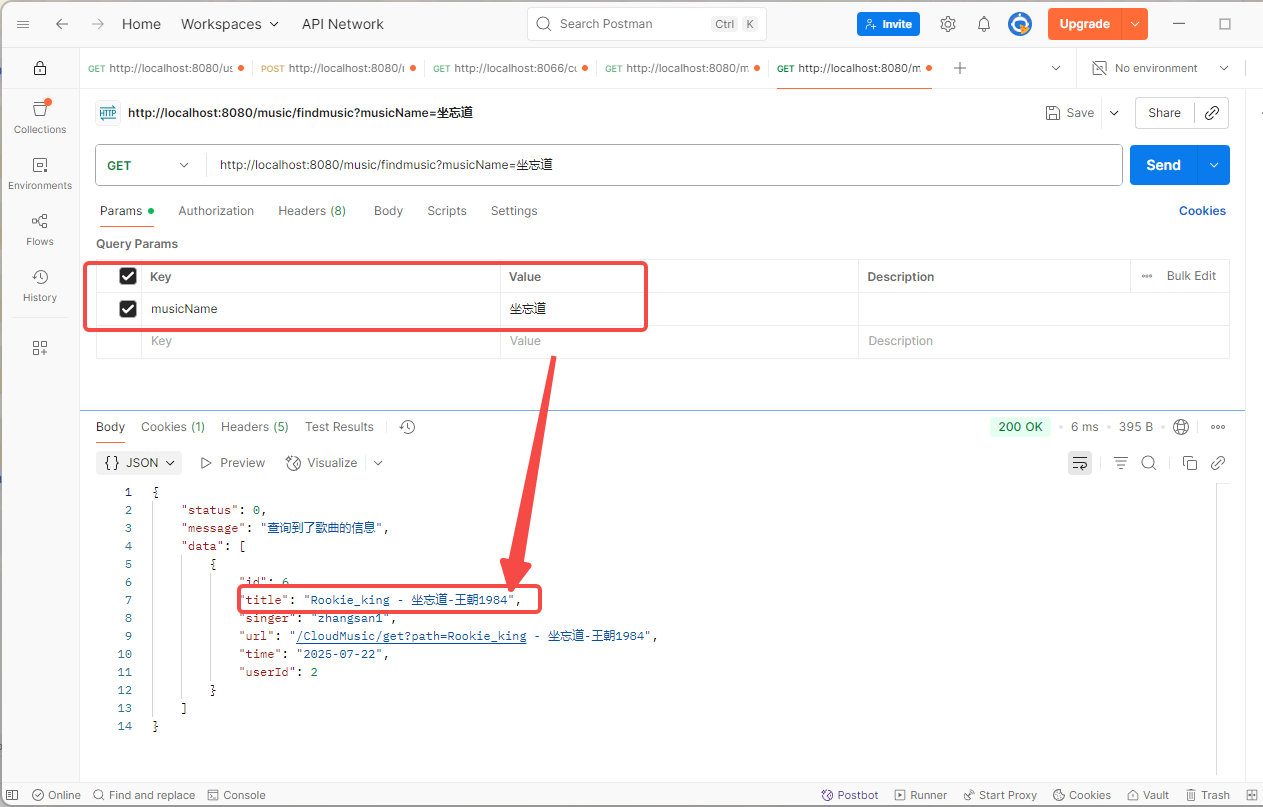Click the network globe icon in response

pyautogui.click(x=1181, y=427)
